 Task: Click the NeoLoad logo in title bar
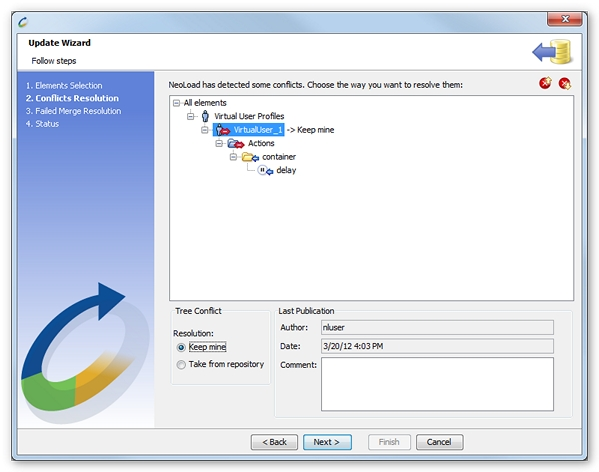tap(23, 22)
